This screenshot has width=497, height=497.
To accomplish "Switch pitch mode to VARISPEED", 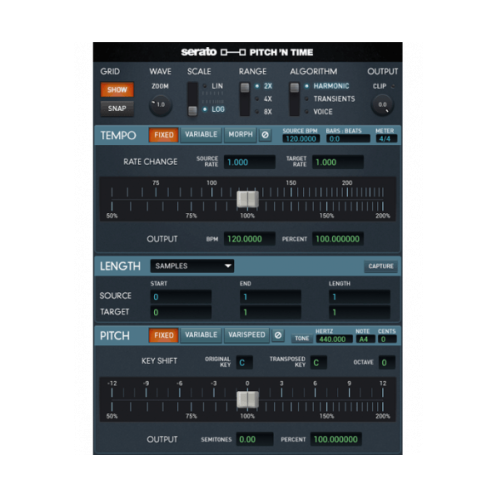I will (247, 335).
